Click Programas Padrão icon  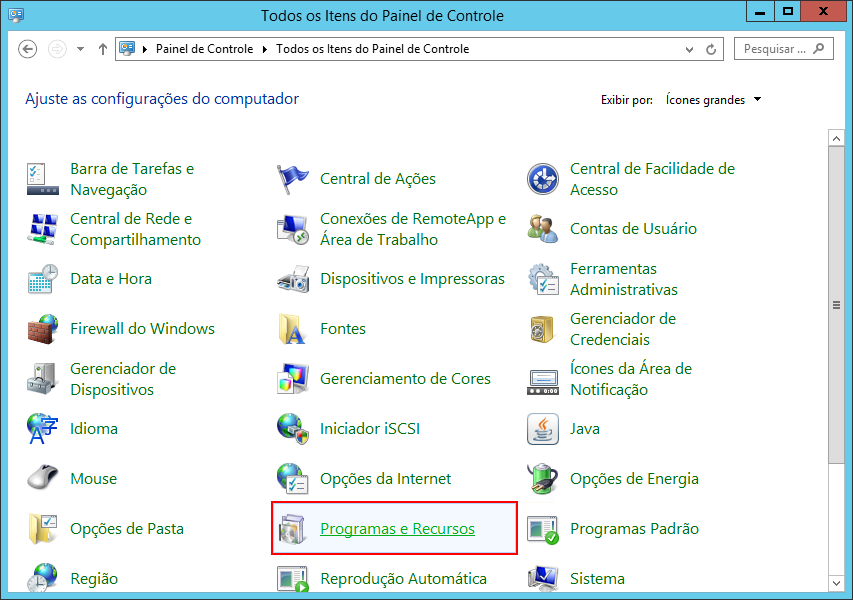coord(542,529)
